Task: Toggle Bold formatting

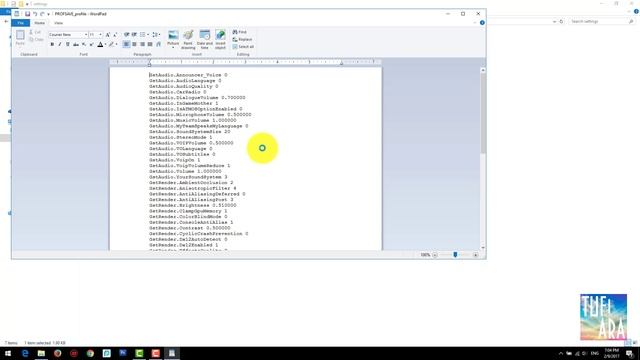Action: [x=52, y=44]
